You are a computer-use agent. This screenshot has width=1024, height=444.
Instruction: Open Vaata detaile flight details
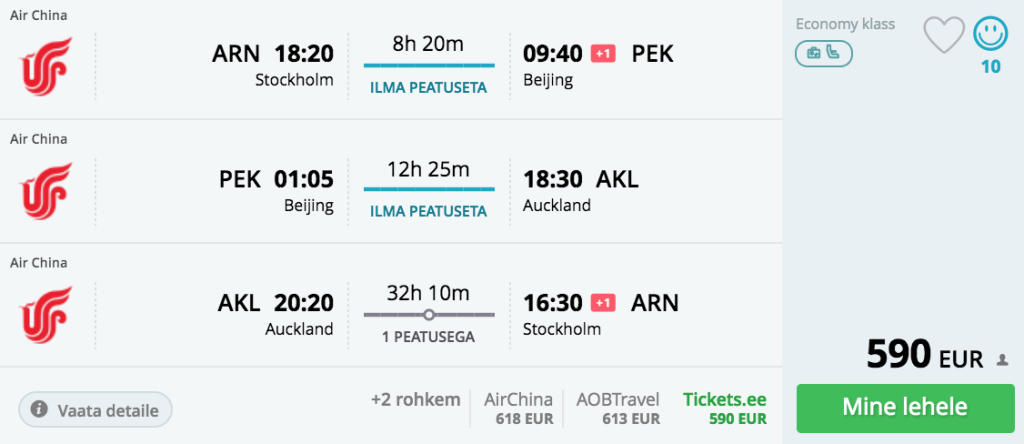tap(96, 409)
